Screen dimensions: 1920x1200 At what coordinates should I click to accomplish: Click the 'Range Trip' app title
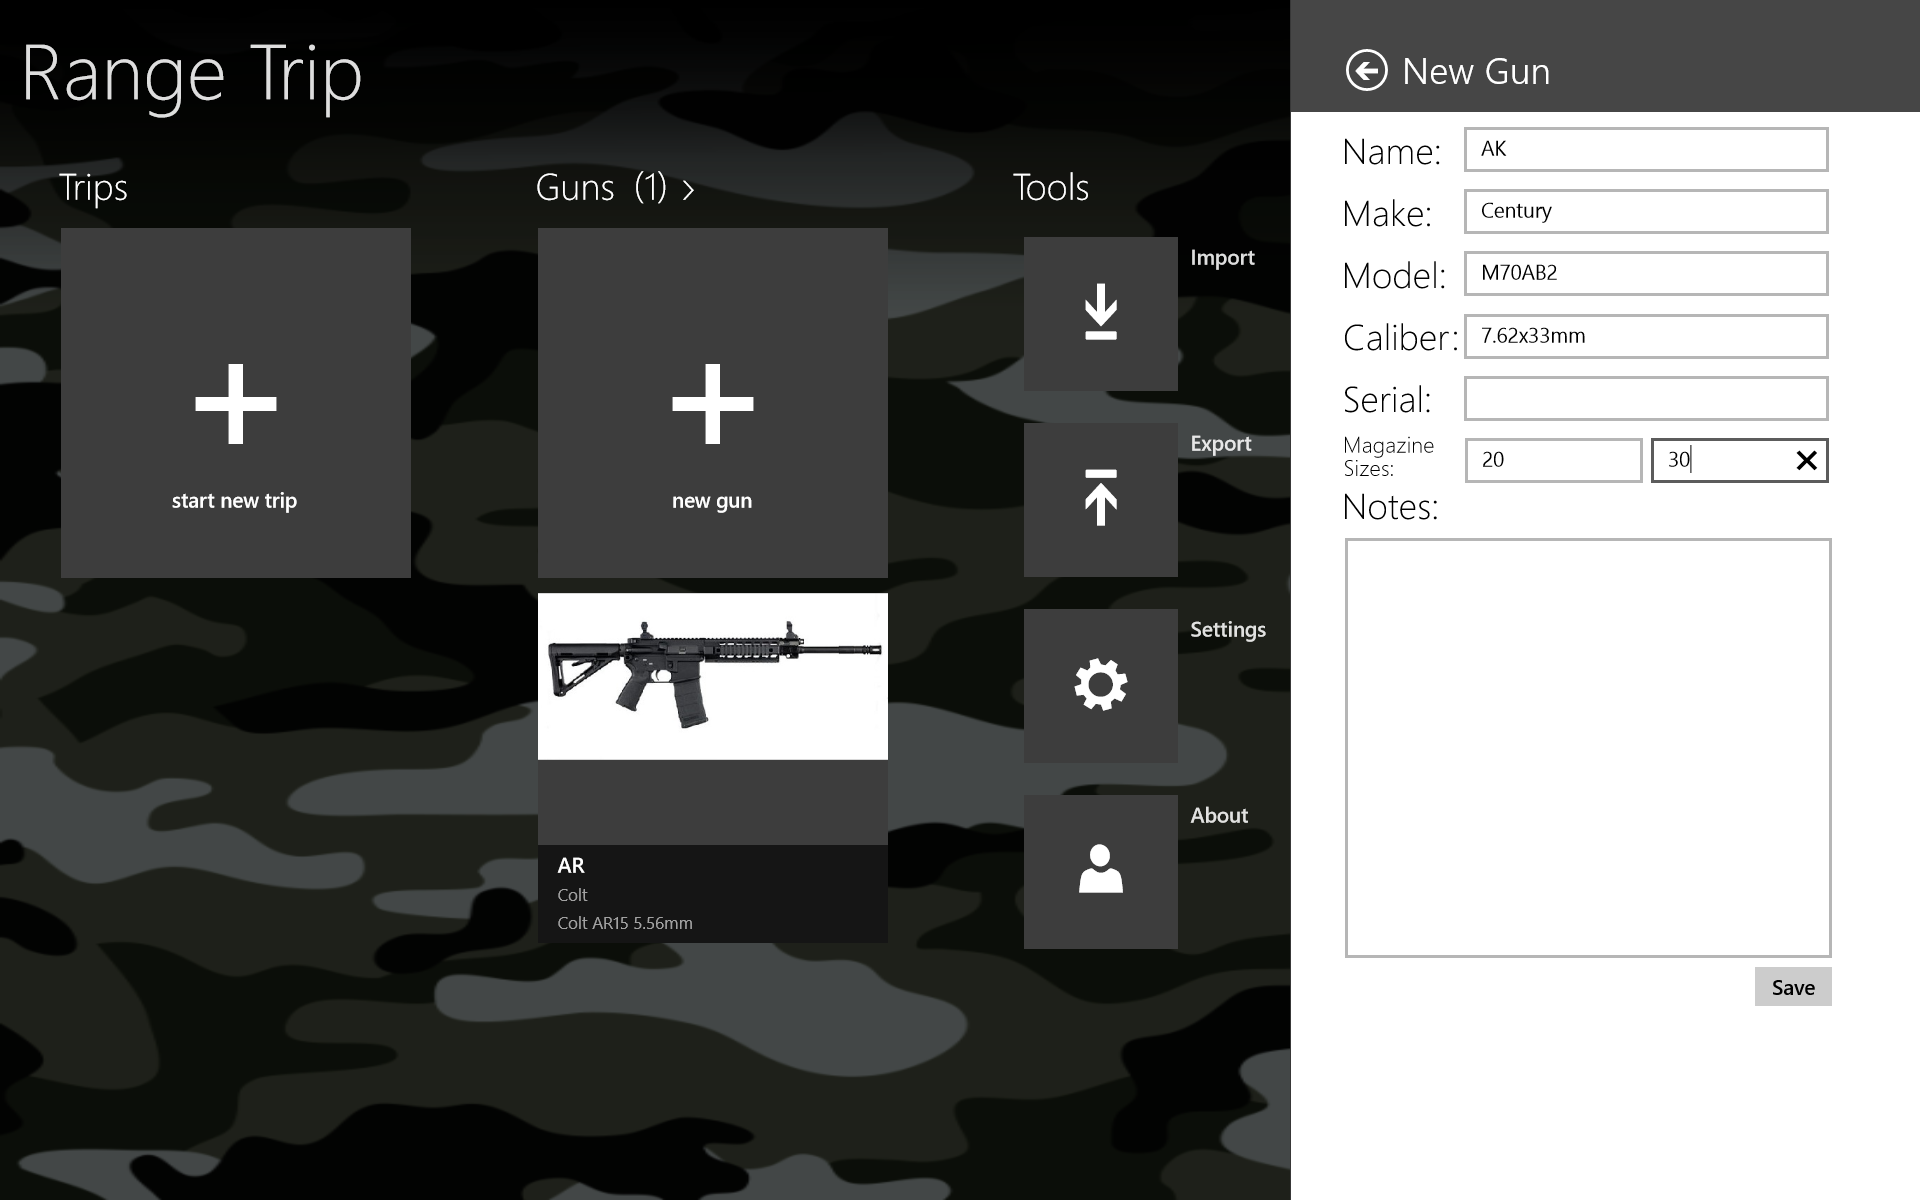(191, 76)
